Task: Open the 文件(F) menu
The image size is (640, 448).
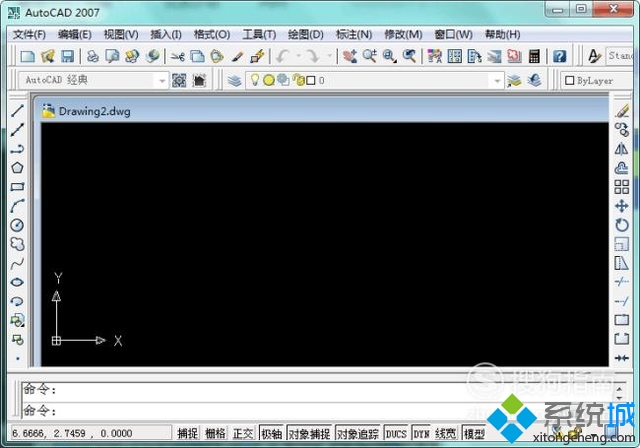Action: click(29, 34)
